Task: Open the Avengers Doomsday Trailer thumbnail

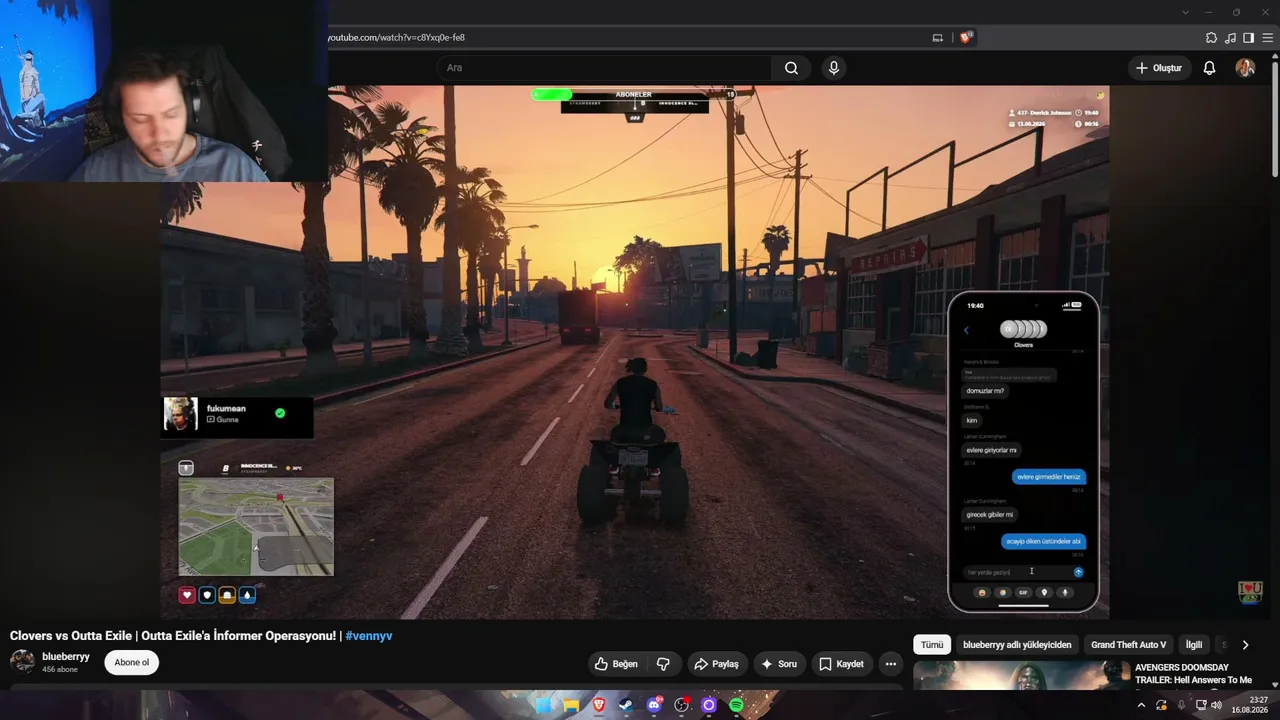Action: [x=1021, y=675]
